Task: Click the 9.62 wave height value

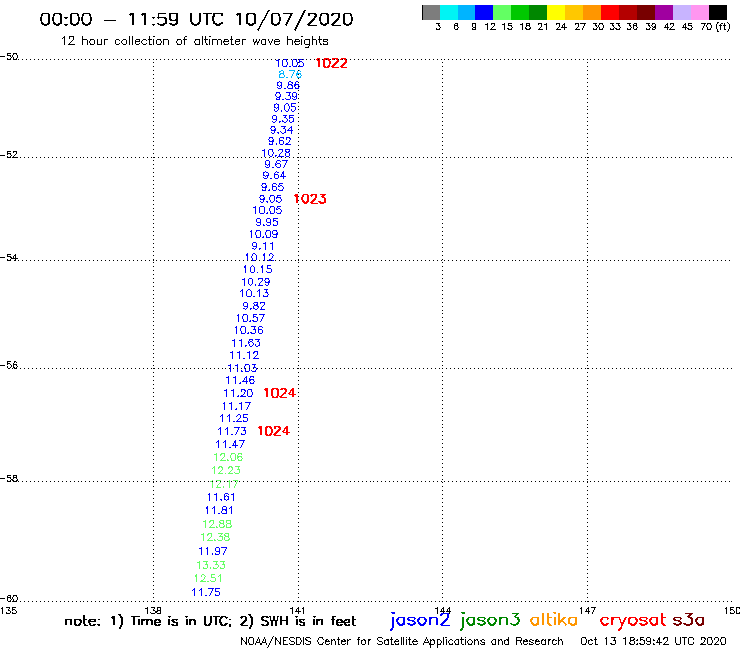Action: click(280, 141)
